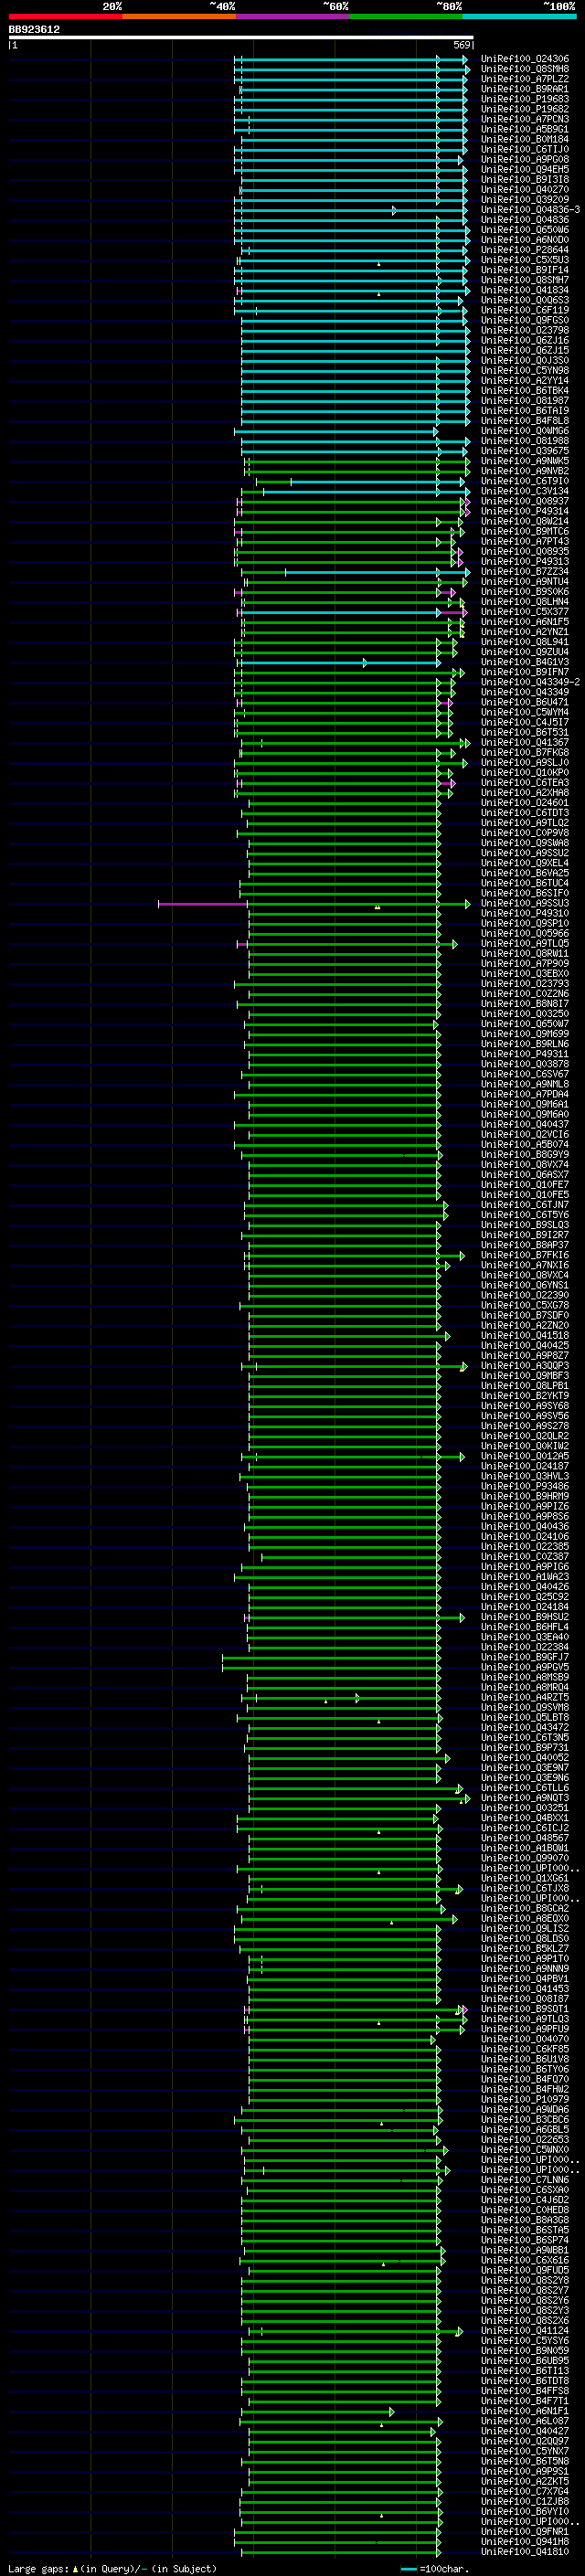585x2576 pixels.
Task: Select the UniRef100_B9I318 label
Action: pyautogui.click(x=525, y=180)
